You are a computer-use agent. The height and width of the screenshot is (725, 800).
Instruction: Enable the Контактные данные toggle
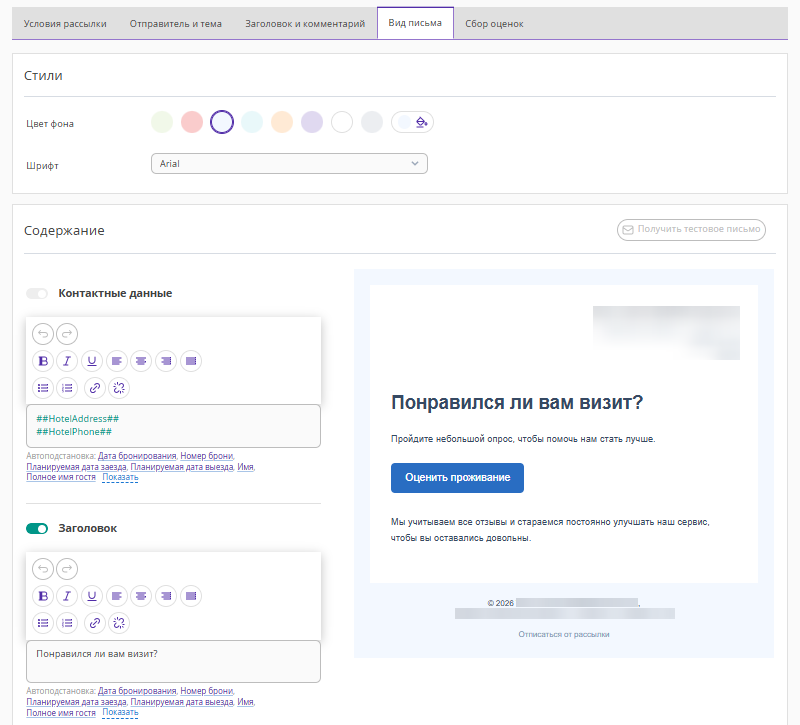pyautogui.click(x=37, y=294)
